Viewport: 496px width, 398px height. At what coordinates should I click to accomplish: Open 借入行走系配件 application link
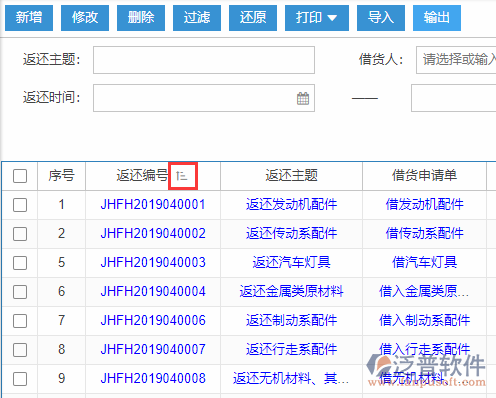coord(424,349)
